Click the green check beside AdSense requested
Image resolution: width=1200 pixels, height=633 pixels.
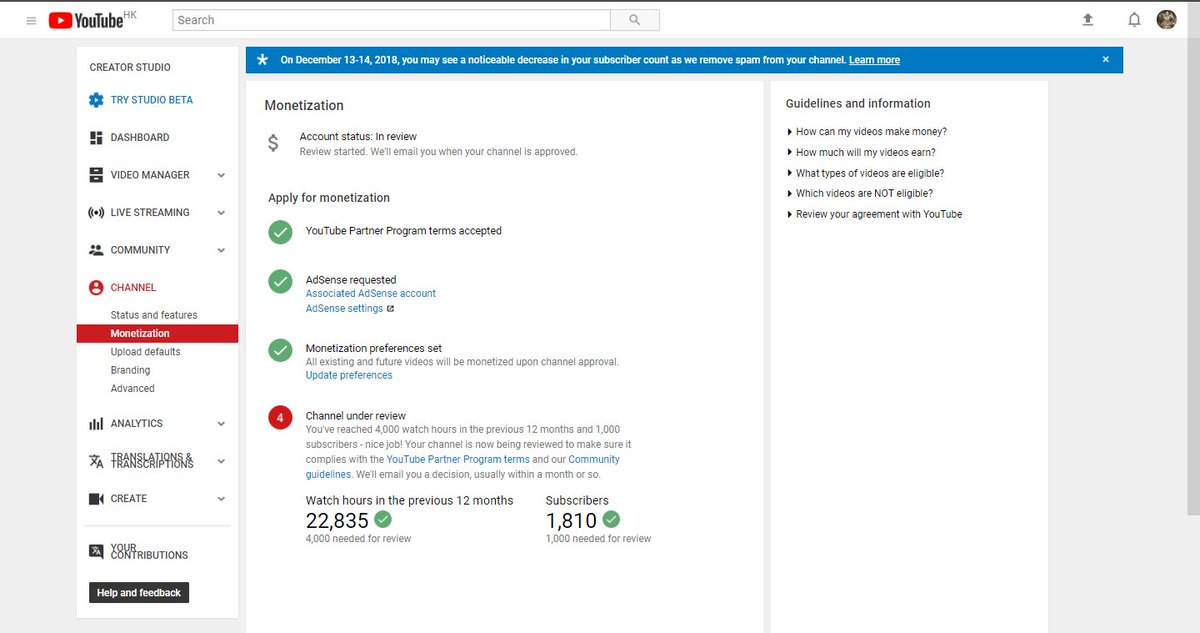(x=280, y=281)
